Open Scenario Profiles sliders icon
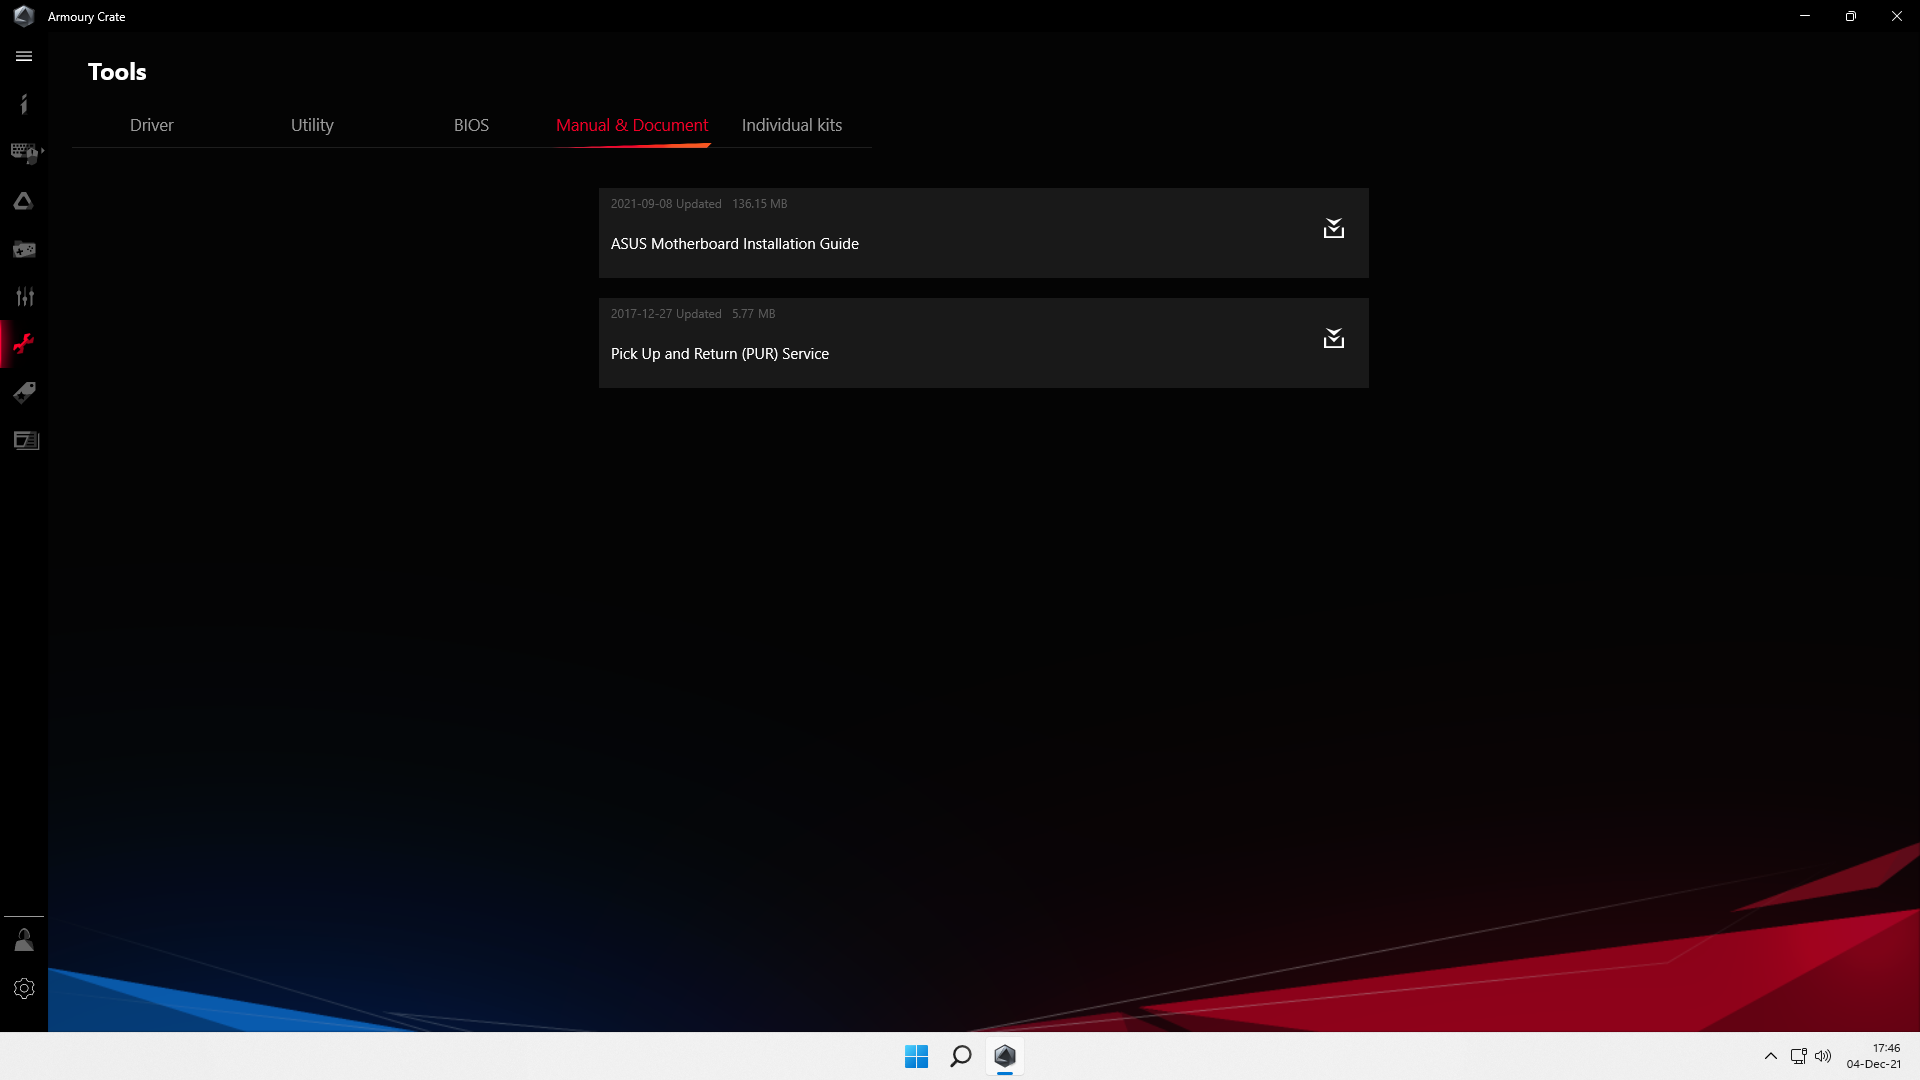The height and width of the screenshot is (1080, 1920). (24, 297)
